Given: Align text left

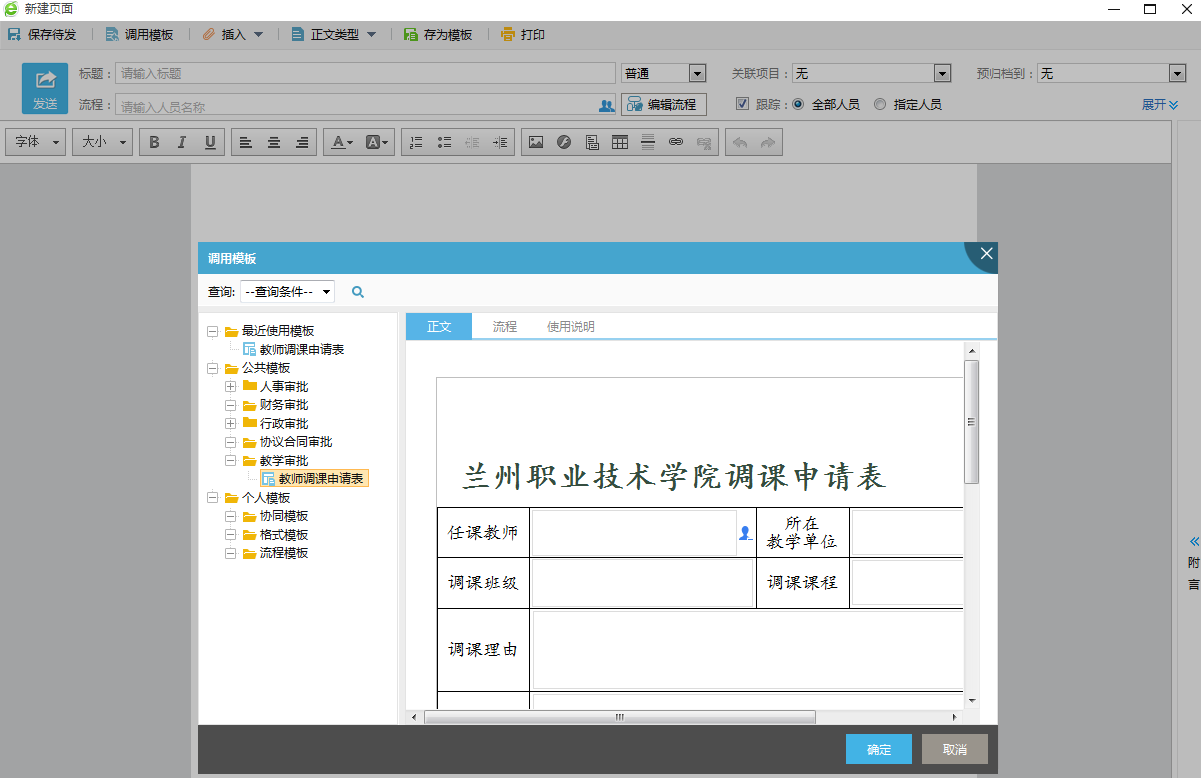Looking at the screenshot, I should 246,143.
